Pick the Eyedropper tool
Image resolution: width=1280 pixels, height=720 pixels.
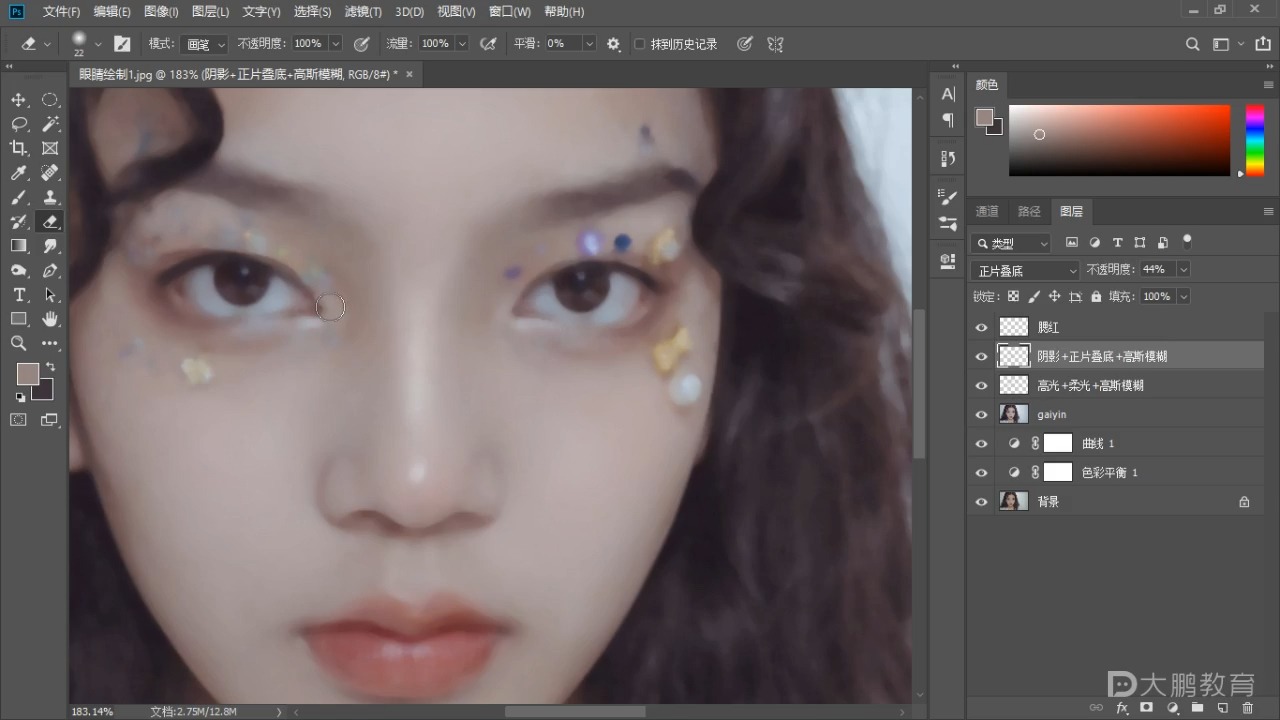coord(18,173)
